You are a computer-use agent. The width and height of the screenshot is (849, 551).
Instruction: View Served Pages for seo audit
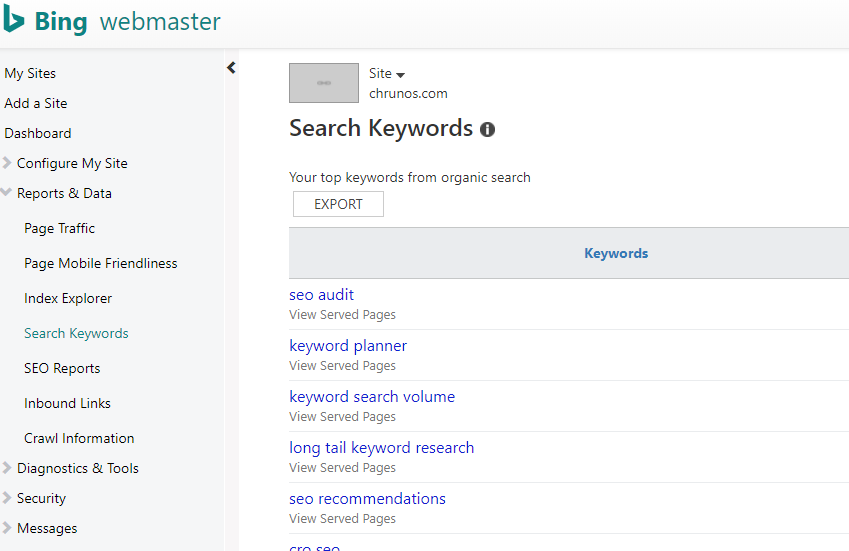(x=342, y=314)
